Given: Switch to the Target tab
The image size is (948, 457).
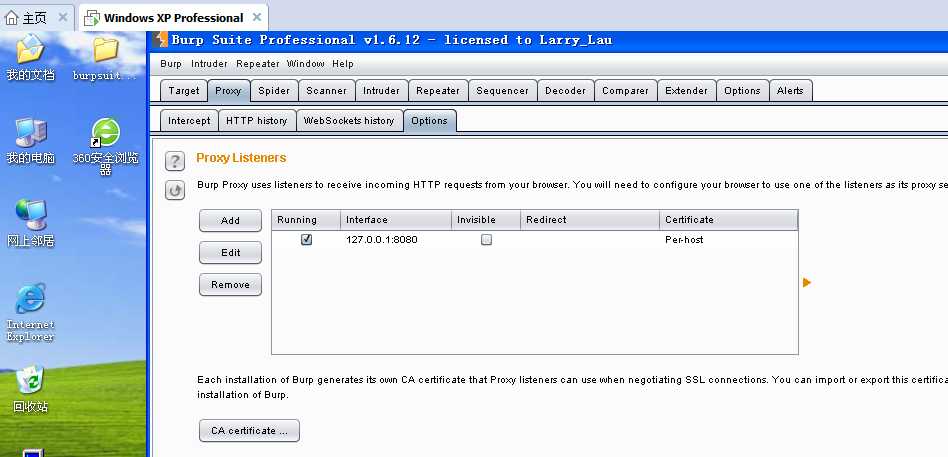Looking at the screenshot, I should 184,91.
